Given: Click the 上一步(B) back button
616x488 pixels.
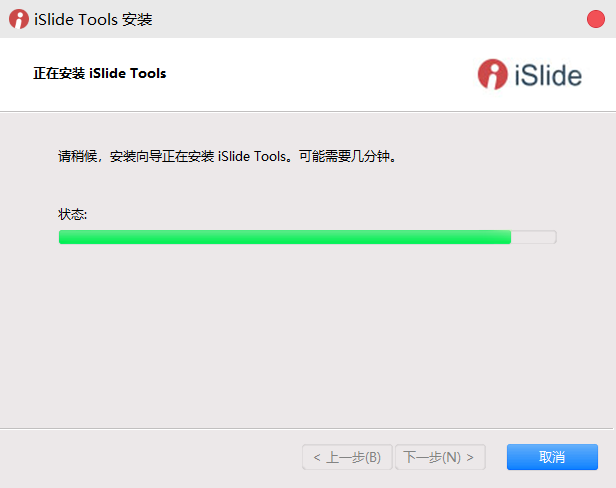Looking at the screenshot, I should coord(347,457).
